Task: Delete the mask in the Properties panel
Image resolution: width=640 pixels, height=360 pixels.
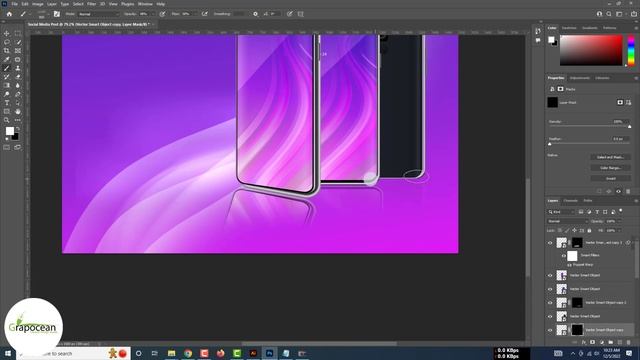Action: [x=628, y=191]
